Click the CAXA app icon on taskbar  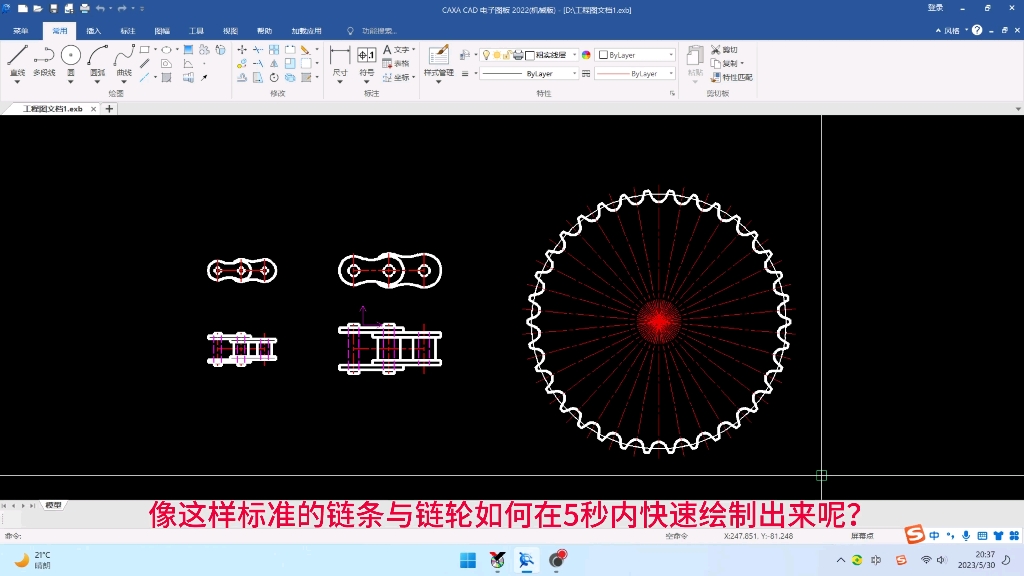(526, 560)
